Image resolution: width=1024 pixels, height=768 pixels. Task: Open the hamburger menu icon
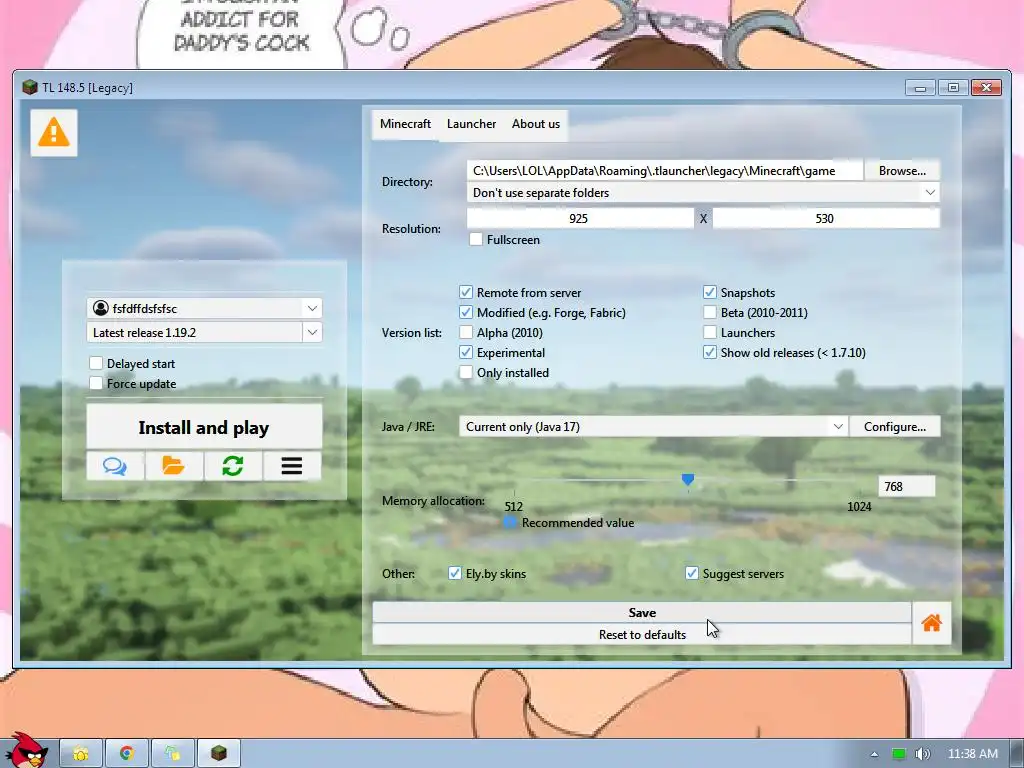[292, 466]
